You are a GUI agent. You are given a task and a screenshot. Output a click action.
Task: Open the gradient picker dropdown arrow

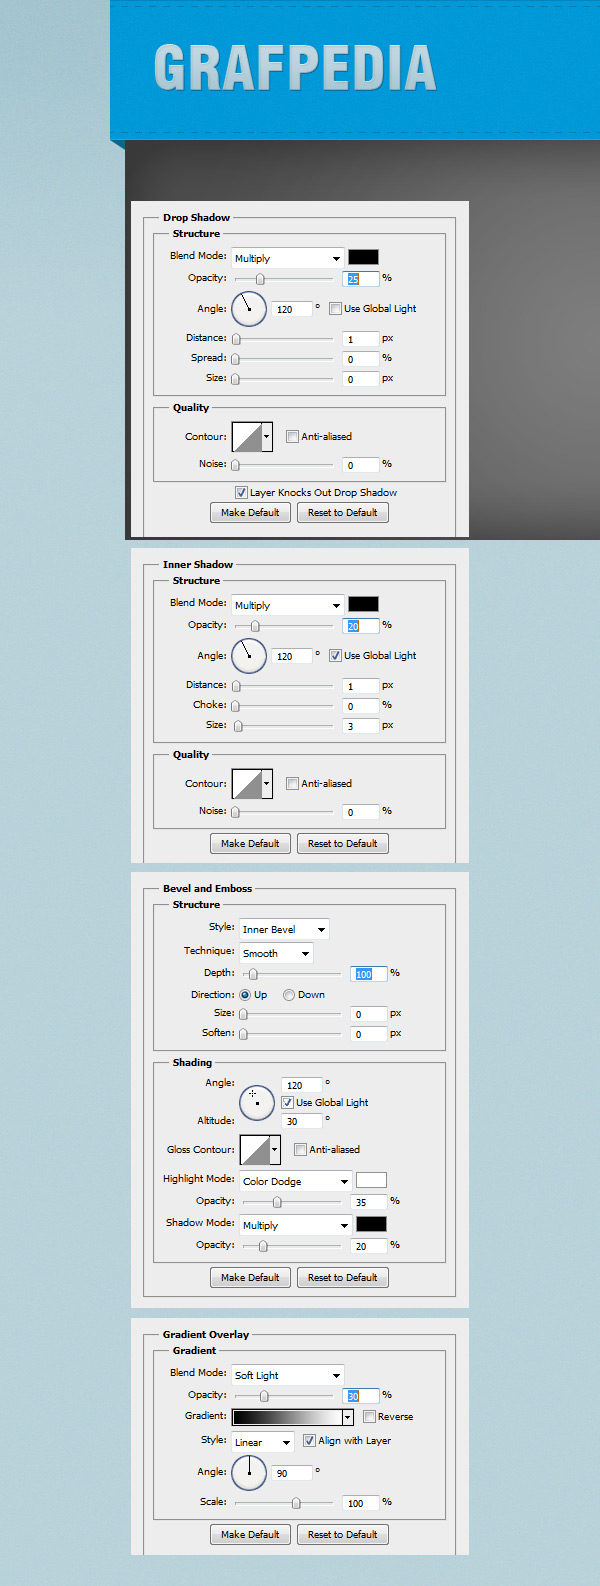[x=348, y=1417]
